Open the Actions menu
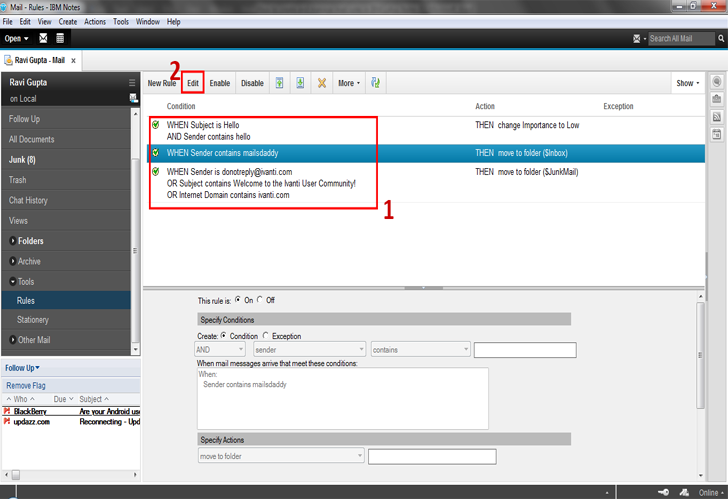The height and width of the screenshot is (499, 728). pyautogui.click(x=95, y=22)
